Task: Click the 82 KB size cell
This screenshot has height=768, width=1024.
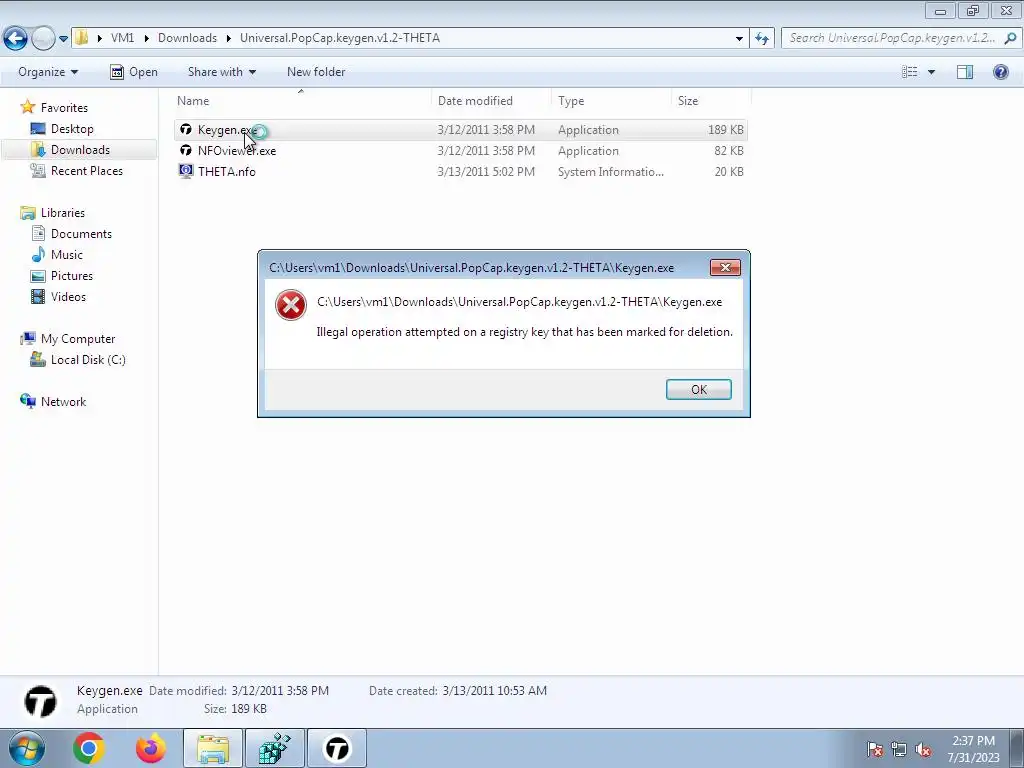Action: (728, 151)
